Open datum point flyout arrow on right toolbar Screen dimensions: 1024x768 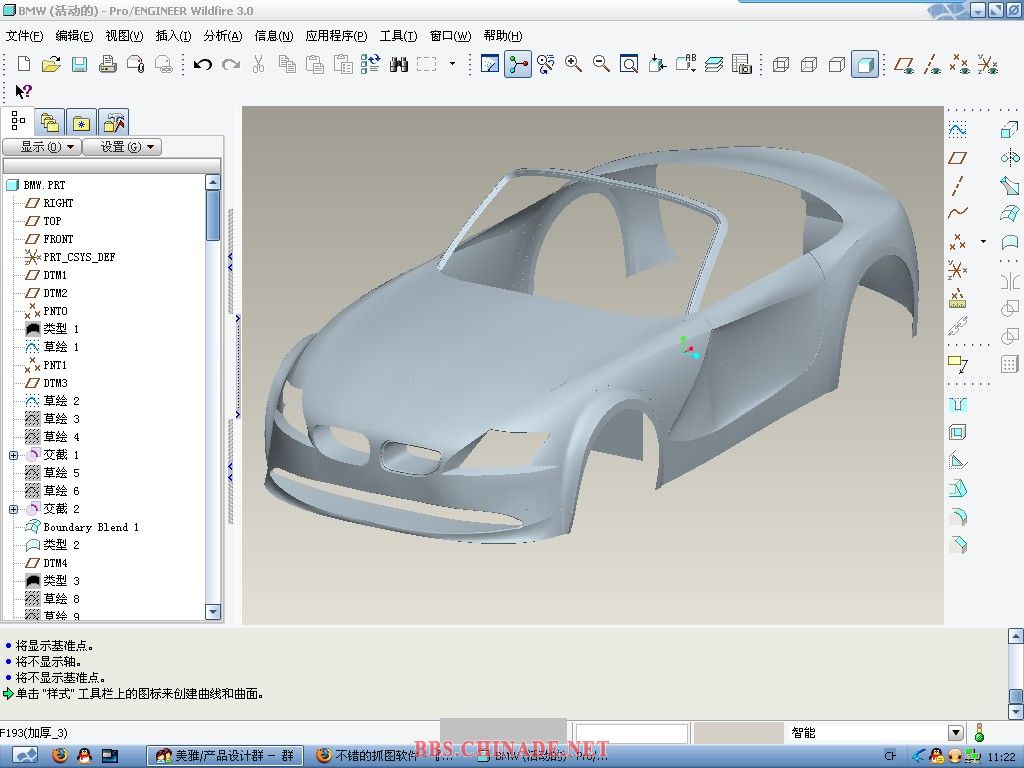click(x=984, y=242)
